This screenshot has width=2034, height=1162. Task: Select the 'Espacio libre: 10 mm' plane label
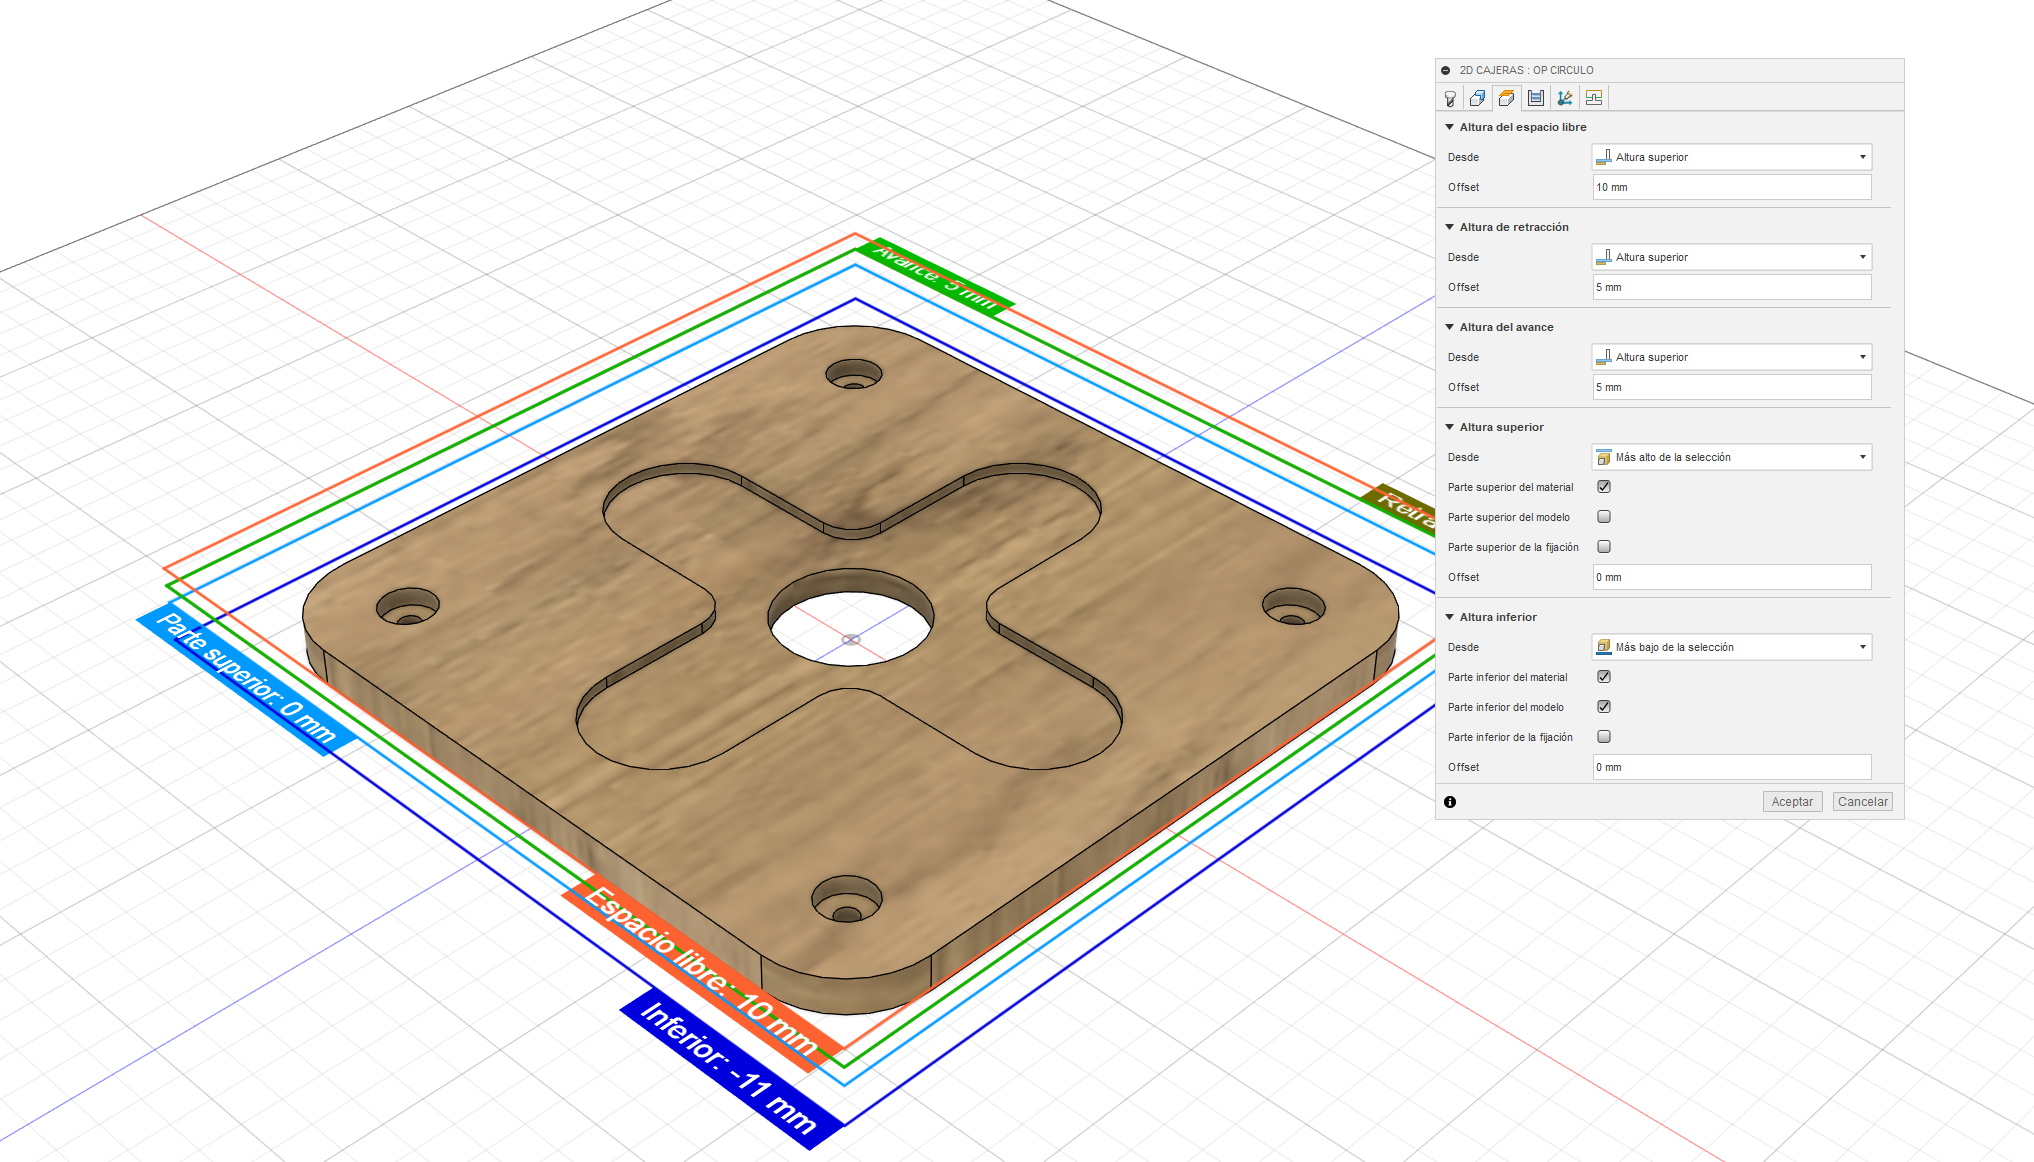pyautogui.click(x=702, y=974)
